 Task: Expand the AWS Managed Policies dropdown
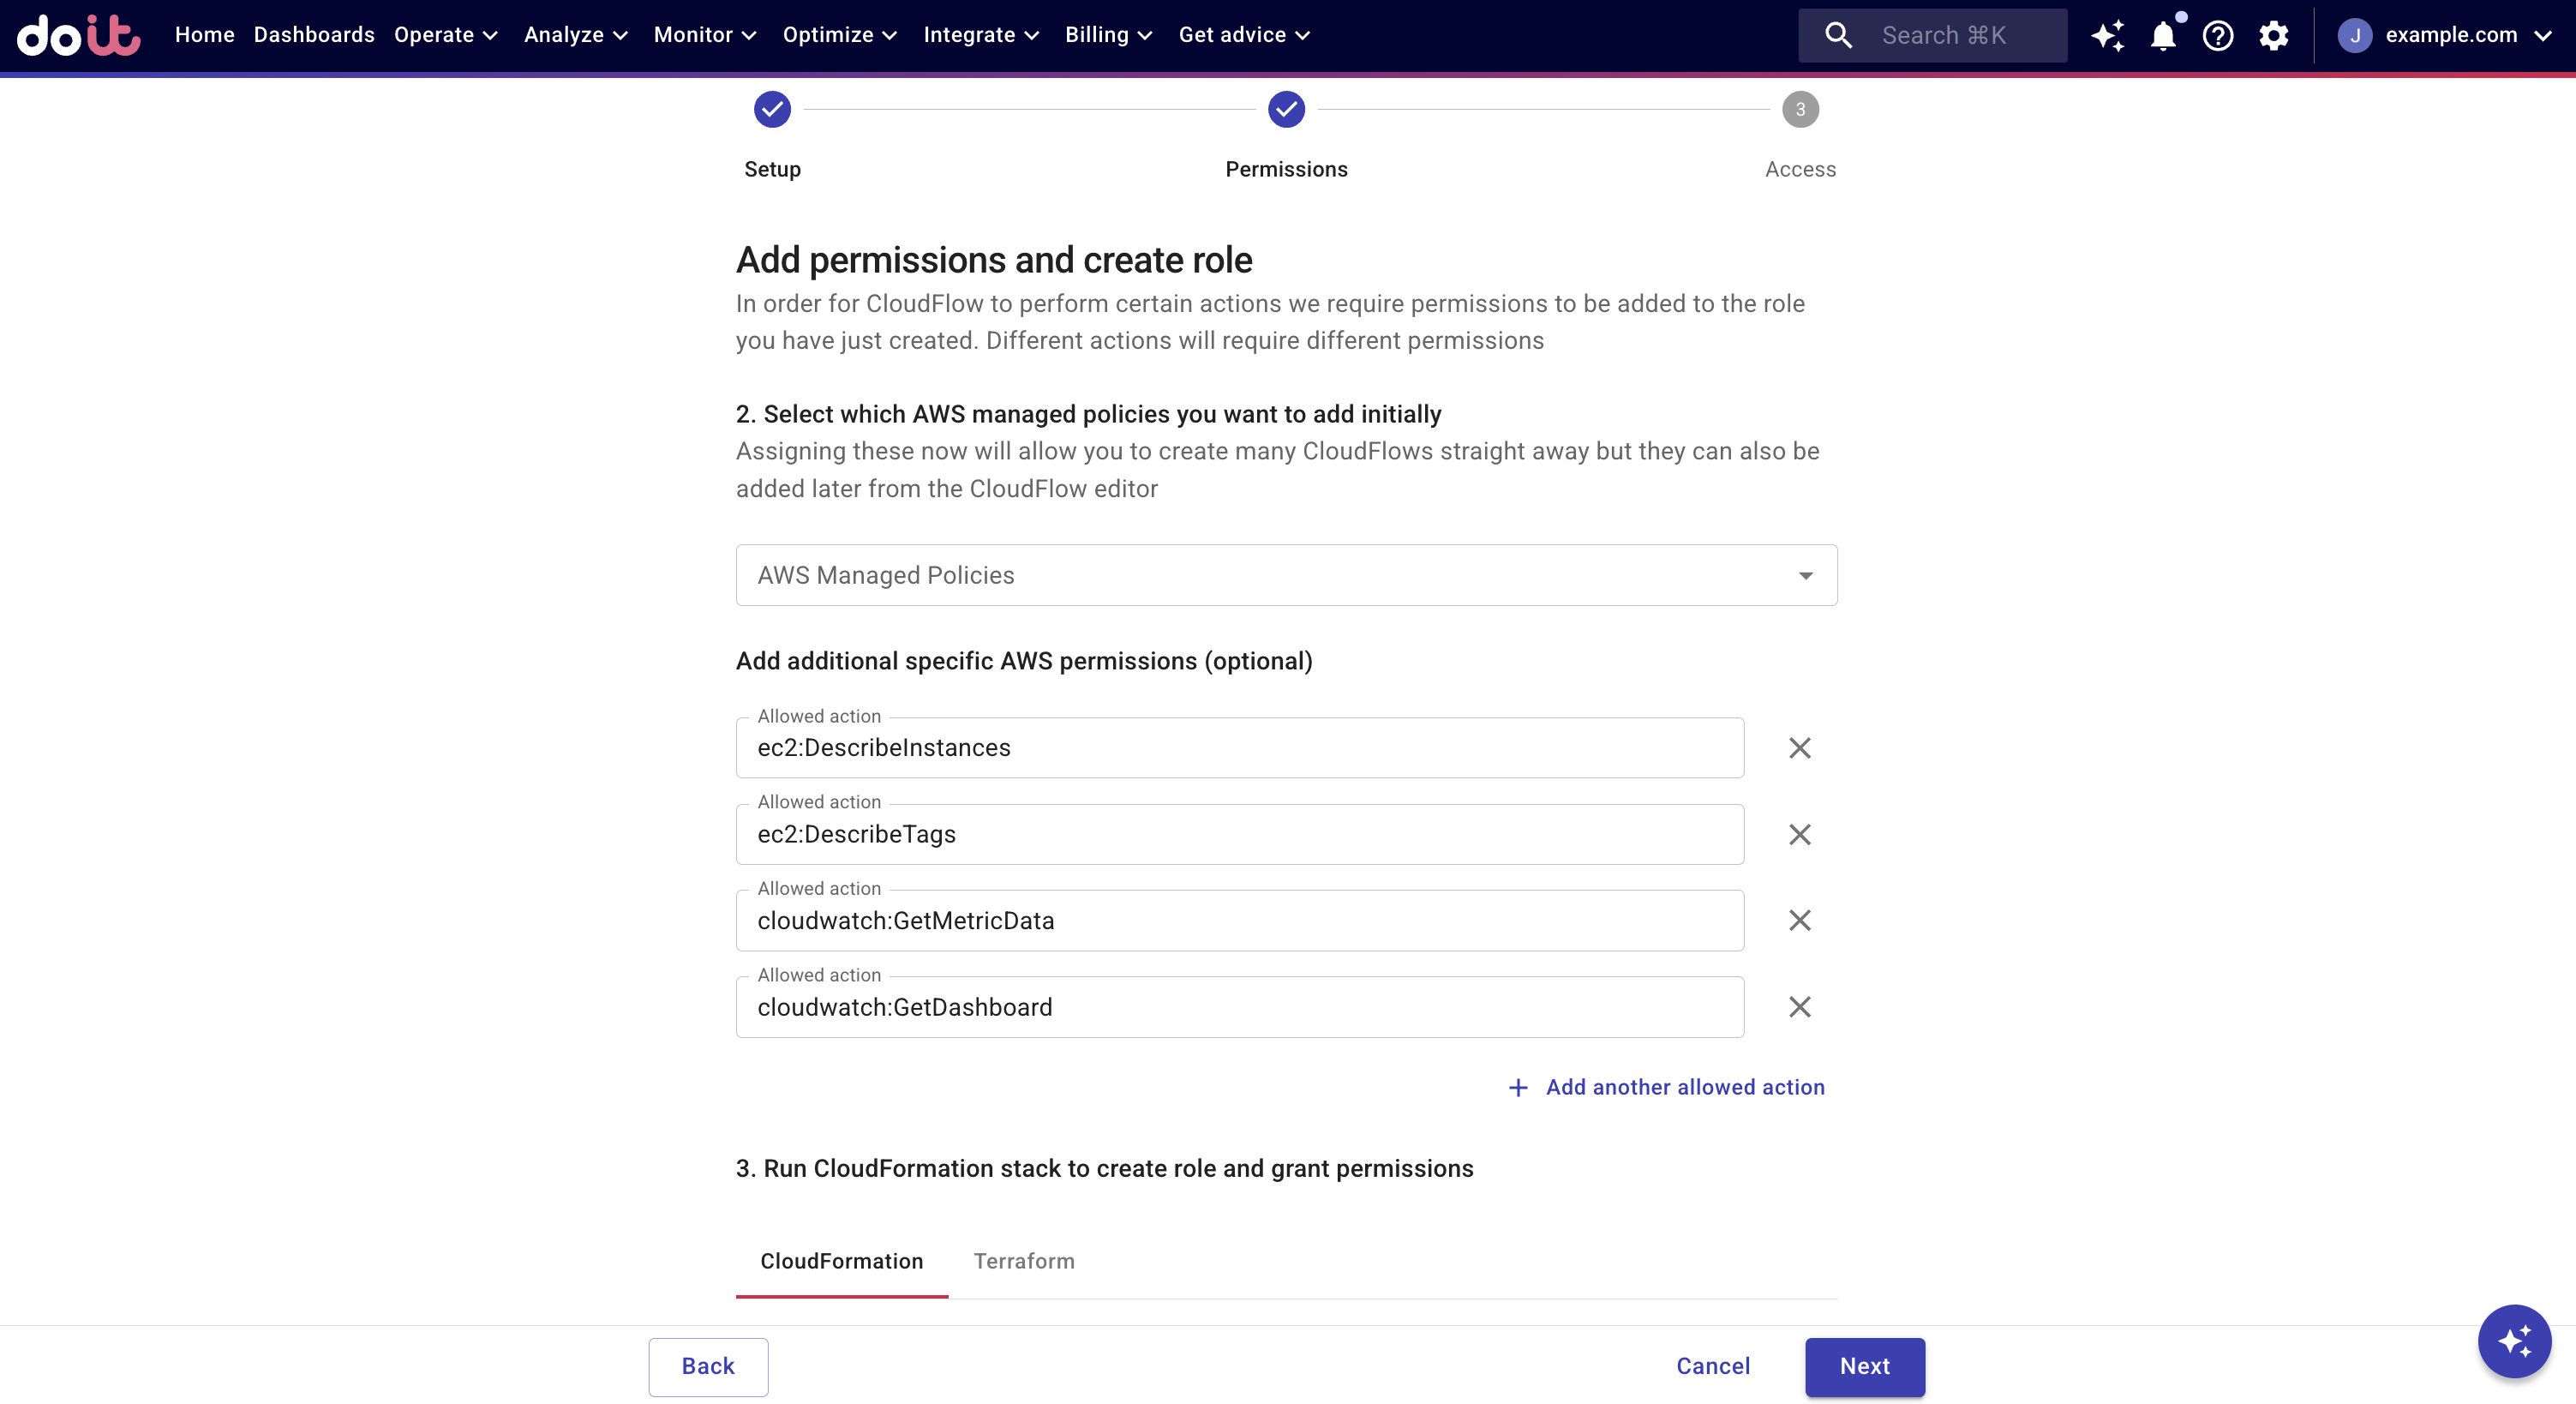click(1286, 575)
